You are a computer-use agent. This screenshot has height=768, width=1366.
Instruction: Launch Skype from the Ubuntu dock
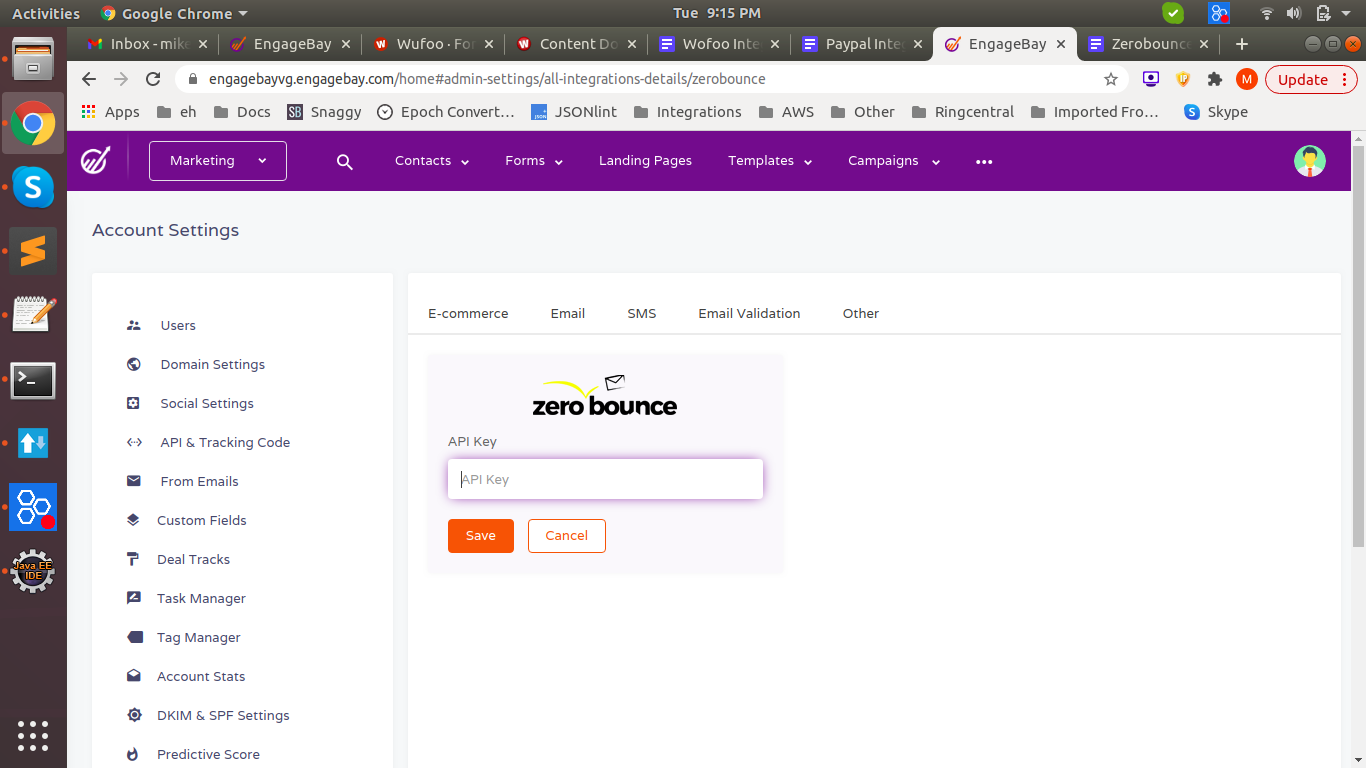[33, 186]
